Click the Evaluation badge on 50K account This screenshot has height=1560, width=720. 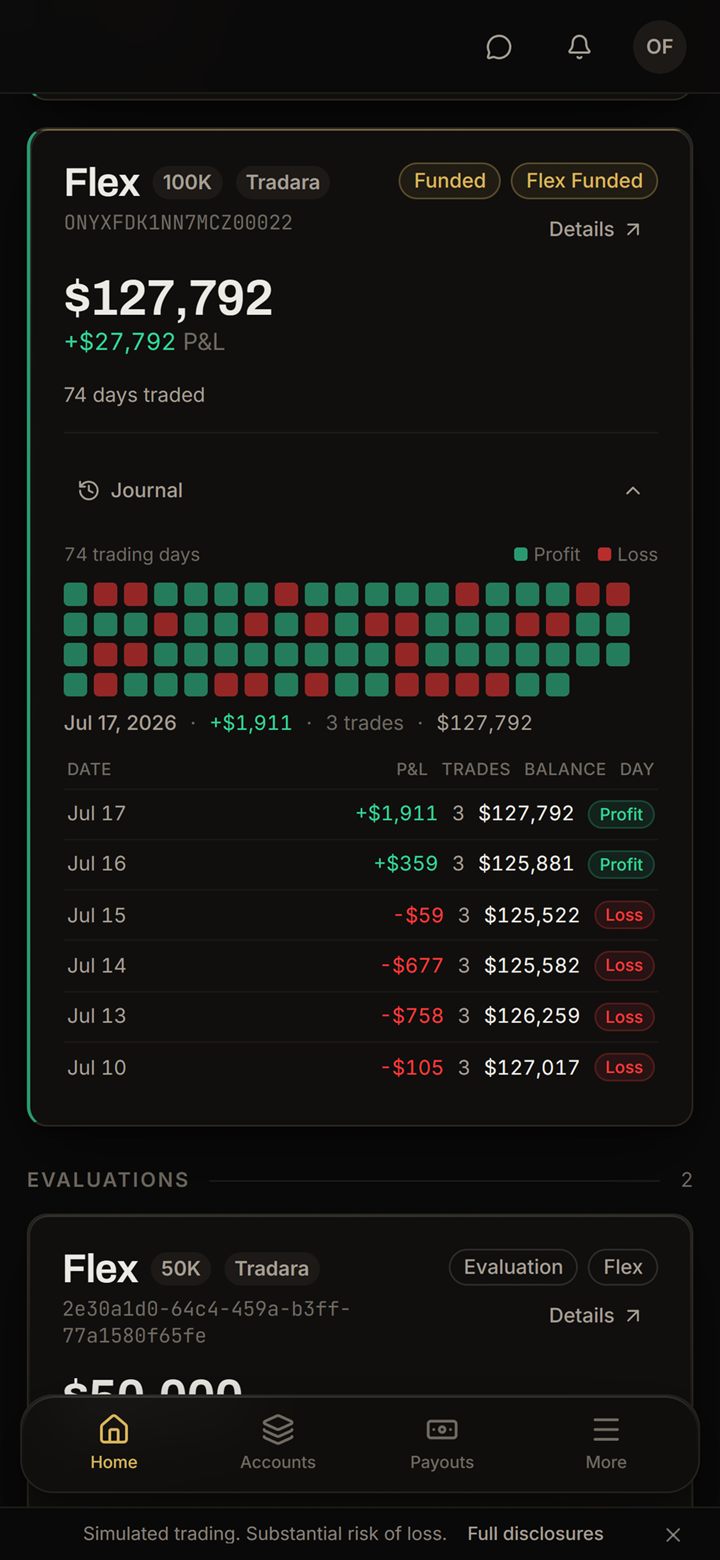pos(513,1267)
